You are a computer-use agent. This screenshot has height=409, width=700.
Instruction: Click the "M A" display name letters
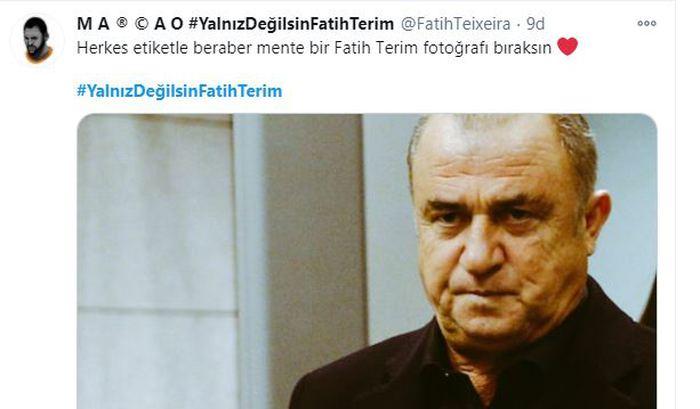click(93, 24)
